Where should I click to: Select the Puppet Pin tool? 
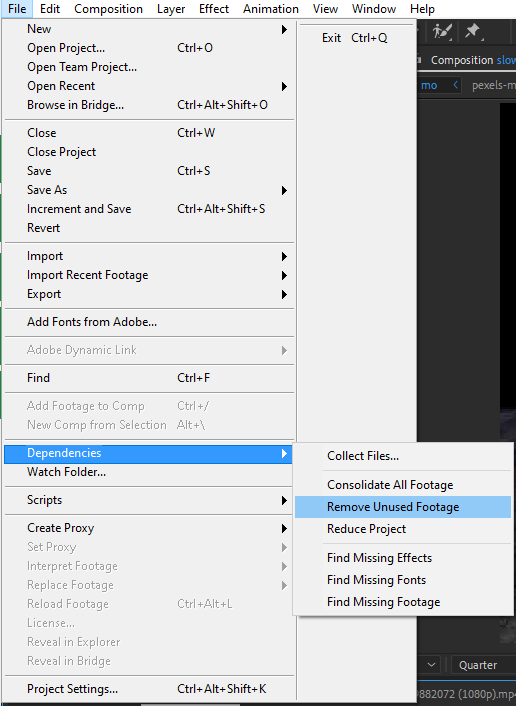pos(474,32)
